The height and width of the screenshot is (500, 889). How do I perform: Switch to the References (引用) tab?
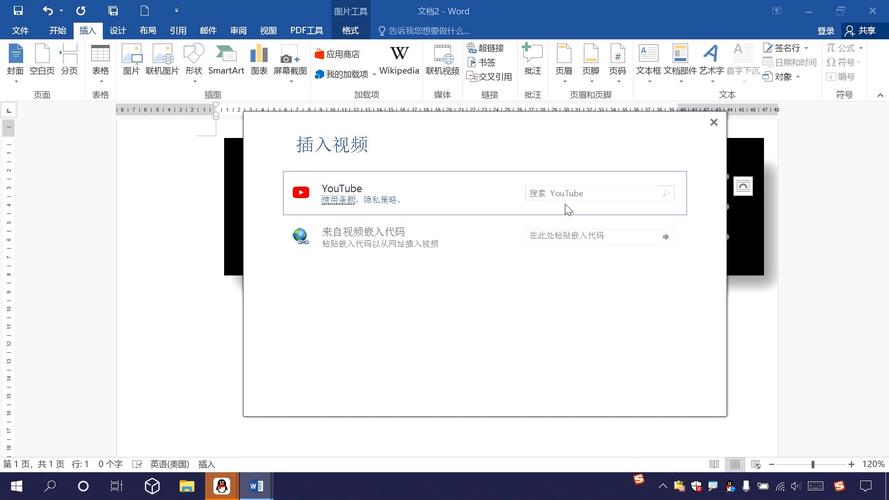point(177,31)
